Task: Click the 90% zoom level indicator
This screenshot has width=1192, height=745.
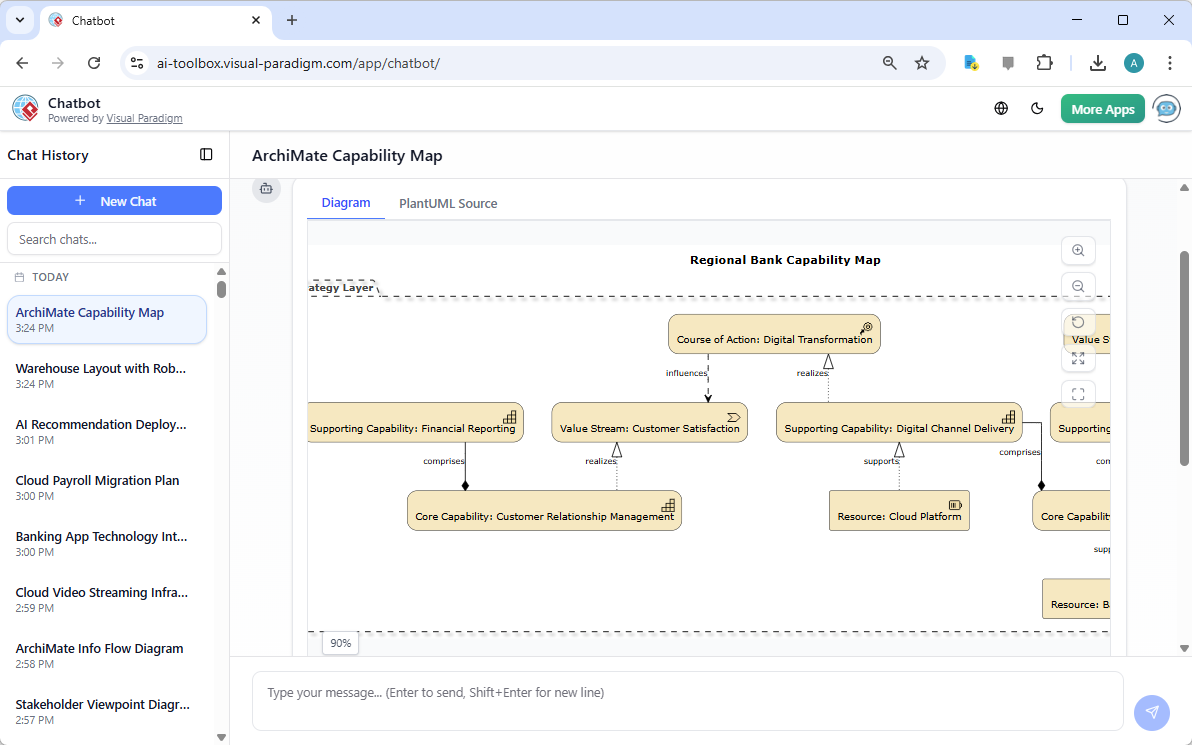Action: [340, 643]
